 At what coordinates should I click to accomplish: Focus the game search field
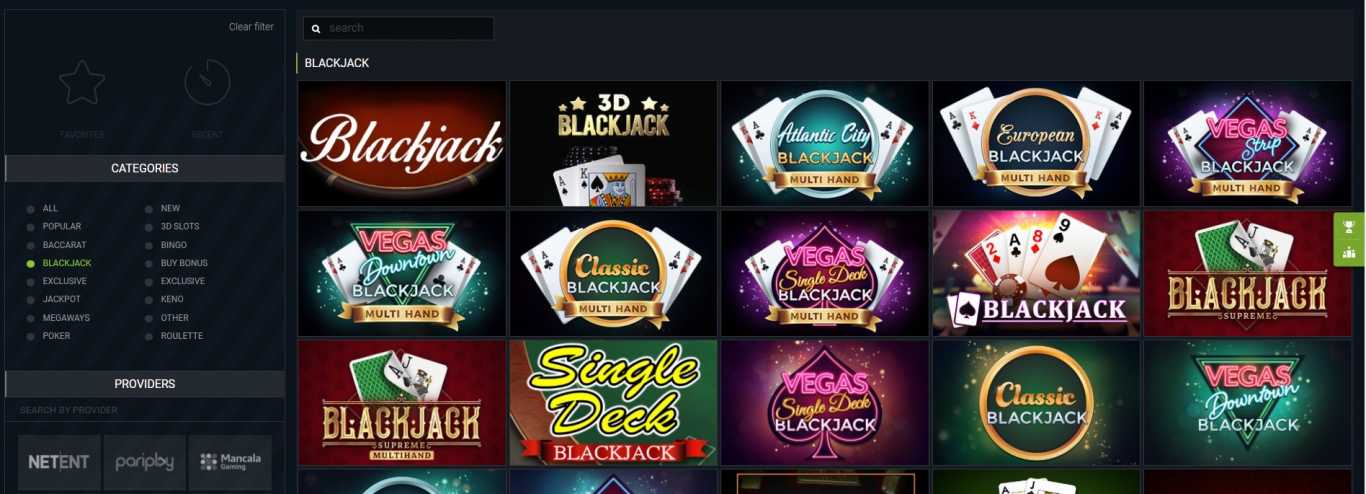398,28
